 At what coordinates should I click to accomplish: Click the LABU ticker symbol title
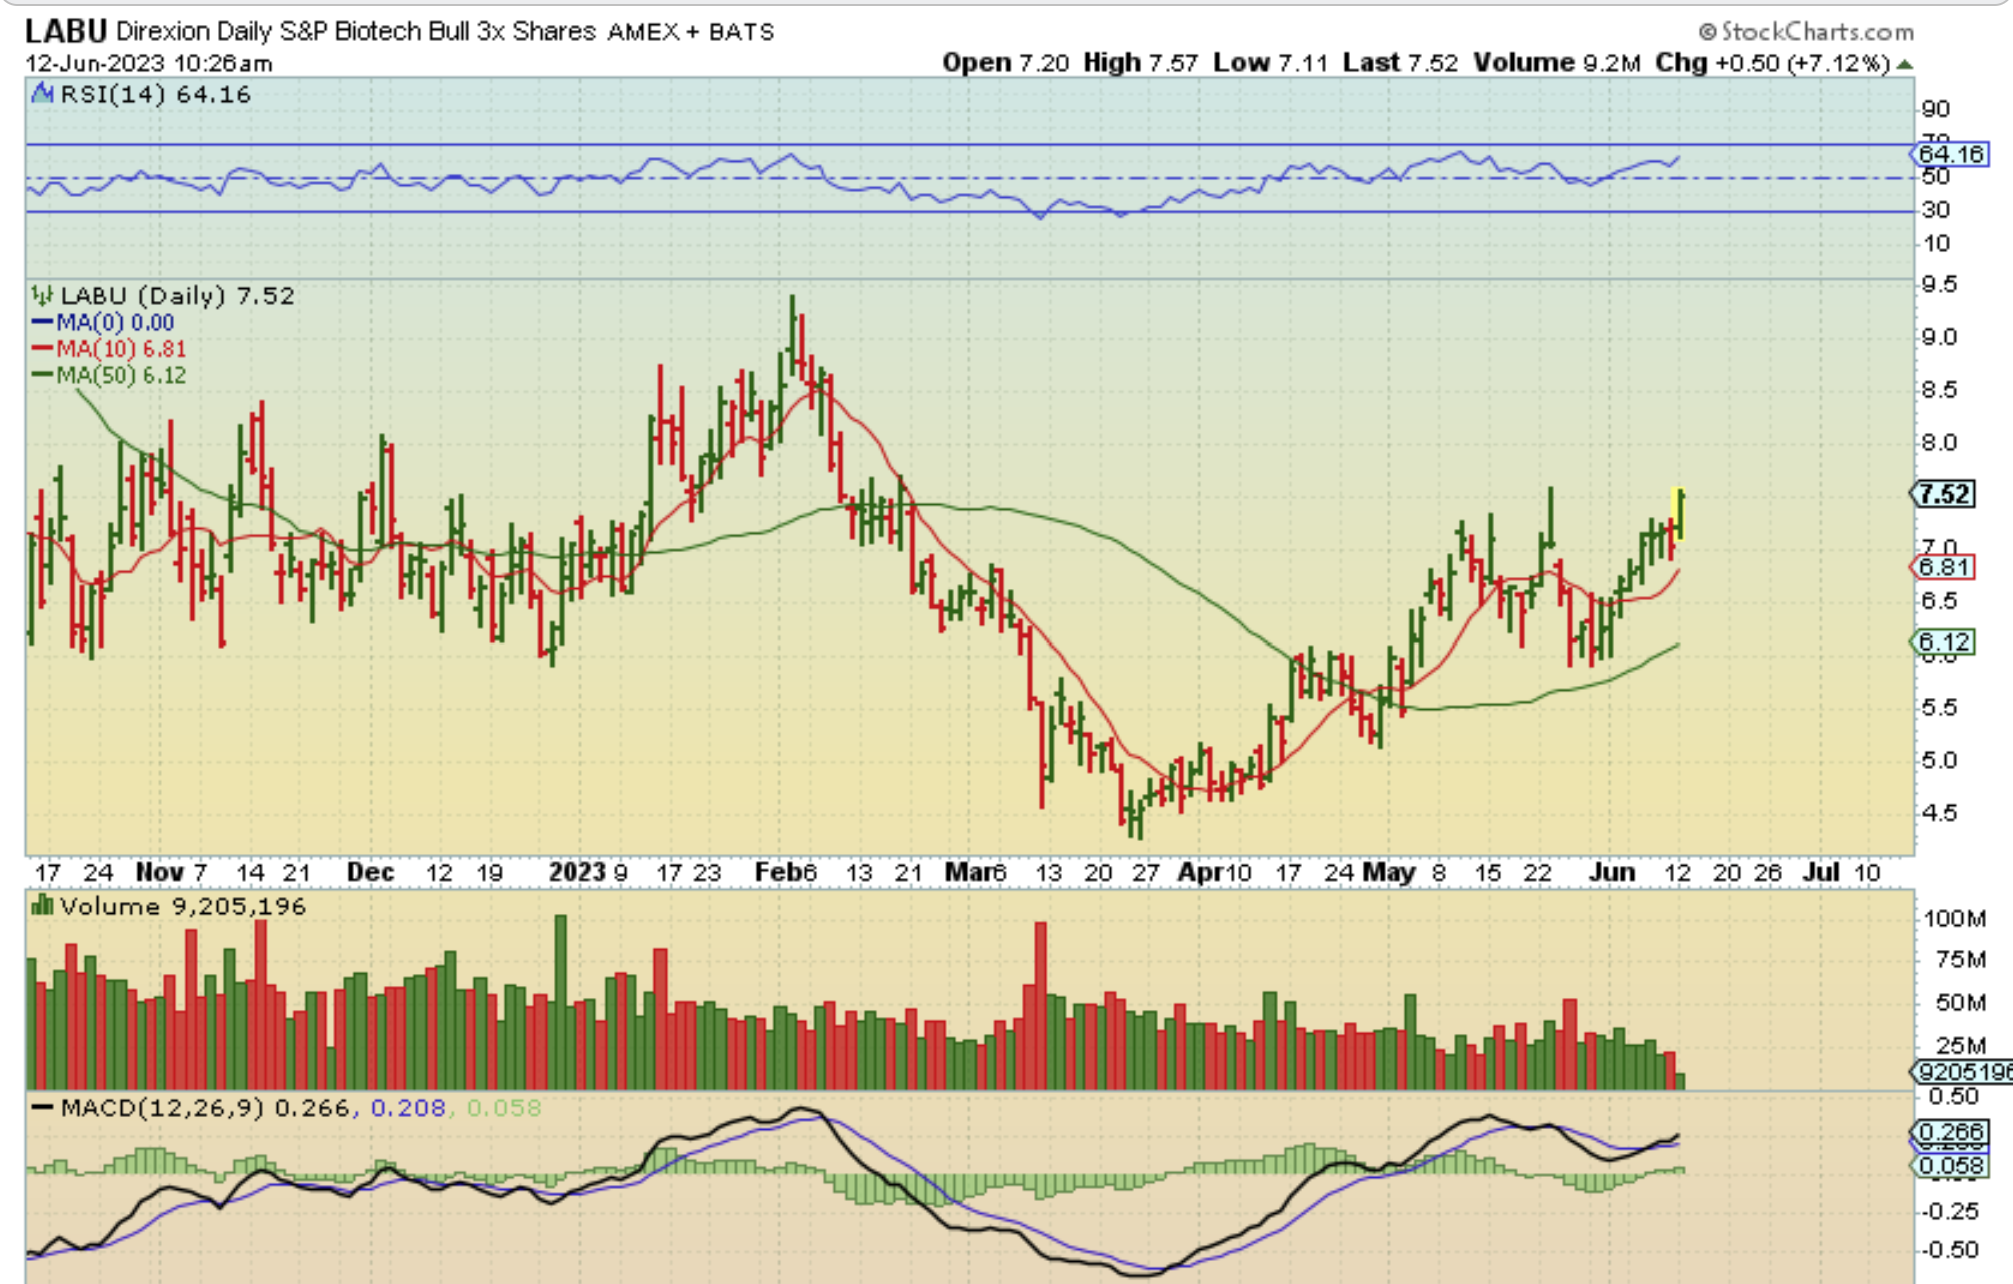65,31
